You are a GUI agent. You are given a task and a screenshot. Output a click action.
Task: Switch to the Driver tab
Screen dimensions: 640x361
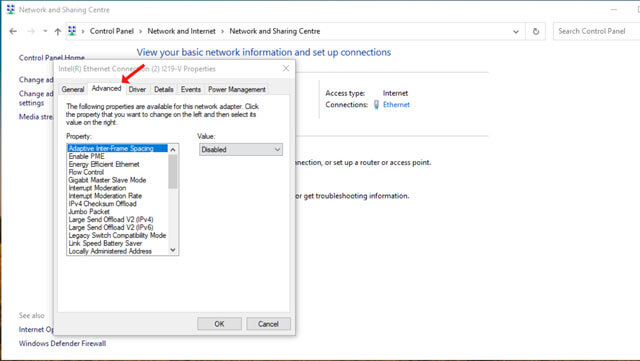click(137, 89)
